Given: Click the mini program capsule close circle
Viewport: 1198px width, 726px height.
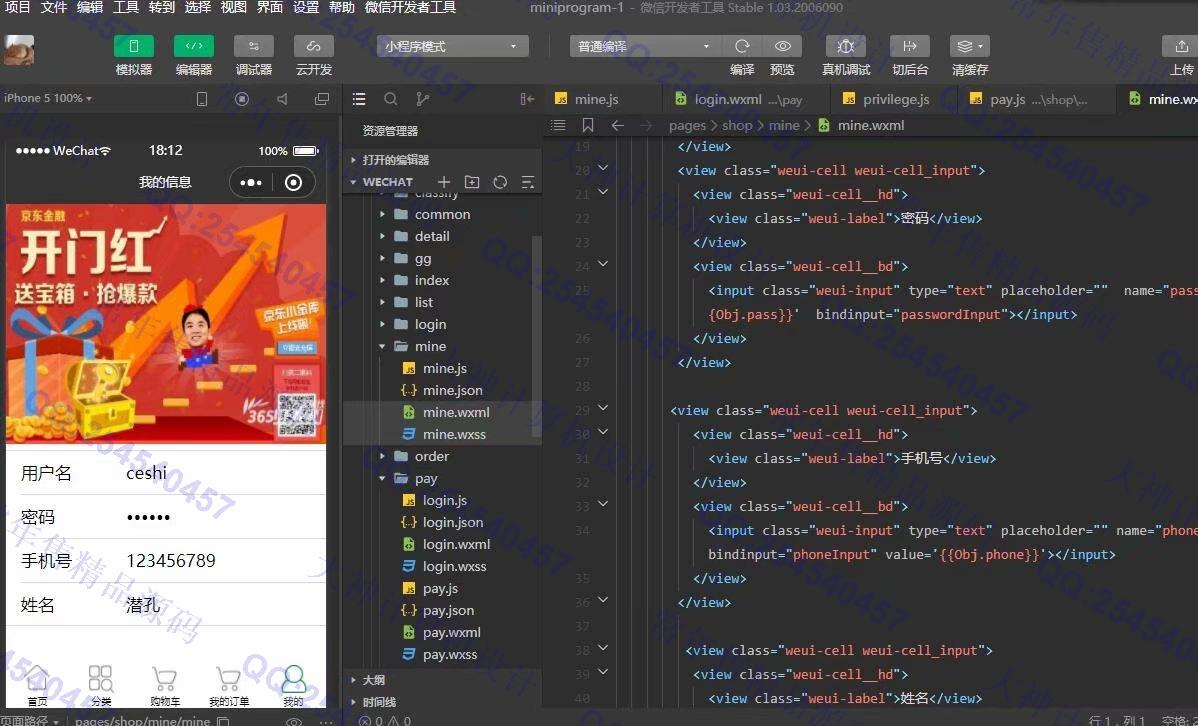Looking at the screenshot, I should point(293,183).
